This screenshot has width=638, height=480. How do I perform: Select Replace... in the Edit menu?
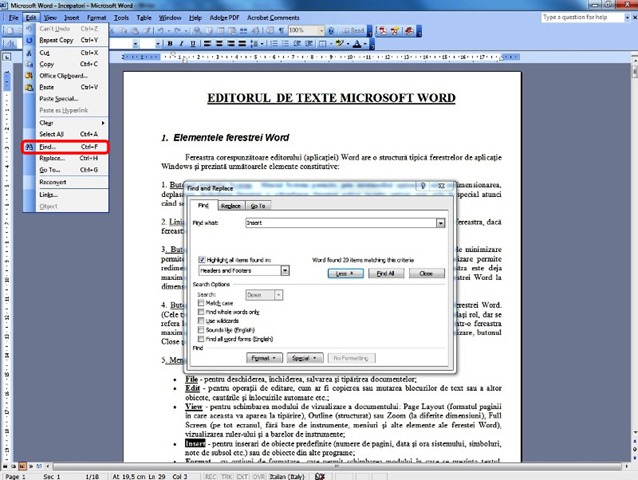click(x=66, y=158)
